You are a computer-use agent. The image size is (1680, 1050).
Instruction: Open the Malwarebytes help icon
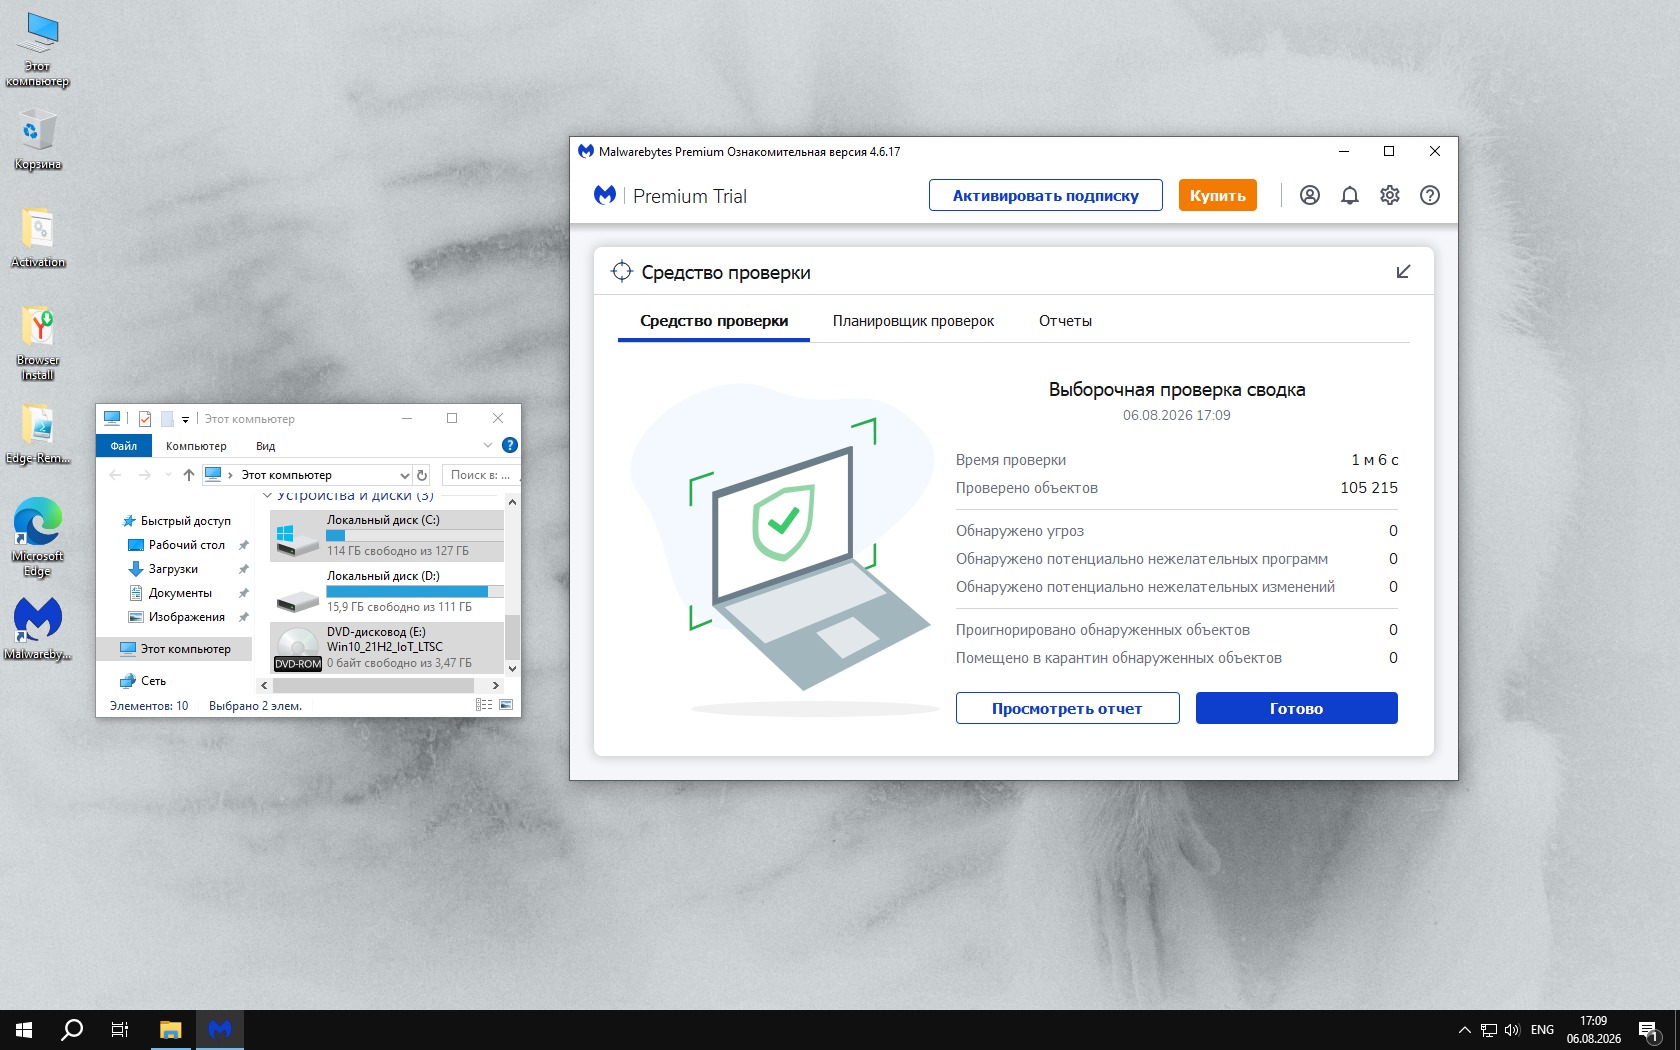pyautogui.click(x=1430, y=196)
